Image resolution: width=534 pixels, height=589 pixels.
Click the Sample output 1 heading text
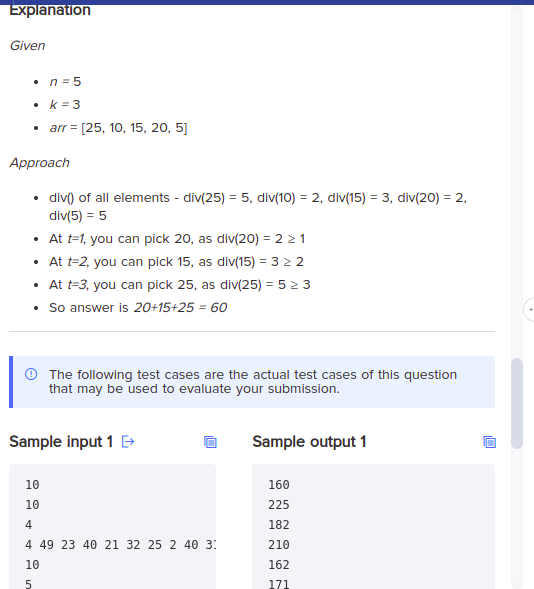pyautogui.click(x=309, y=442)
